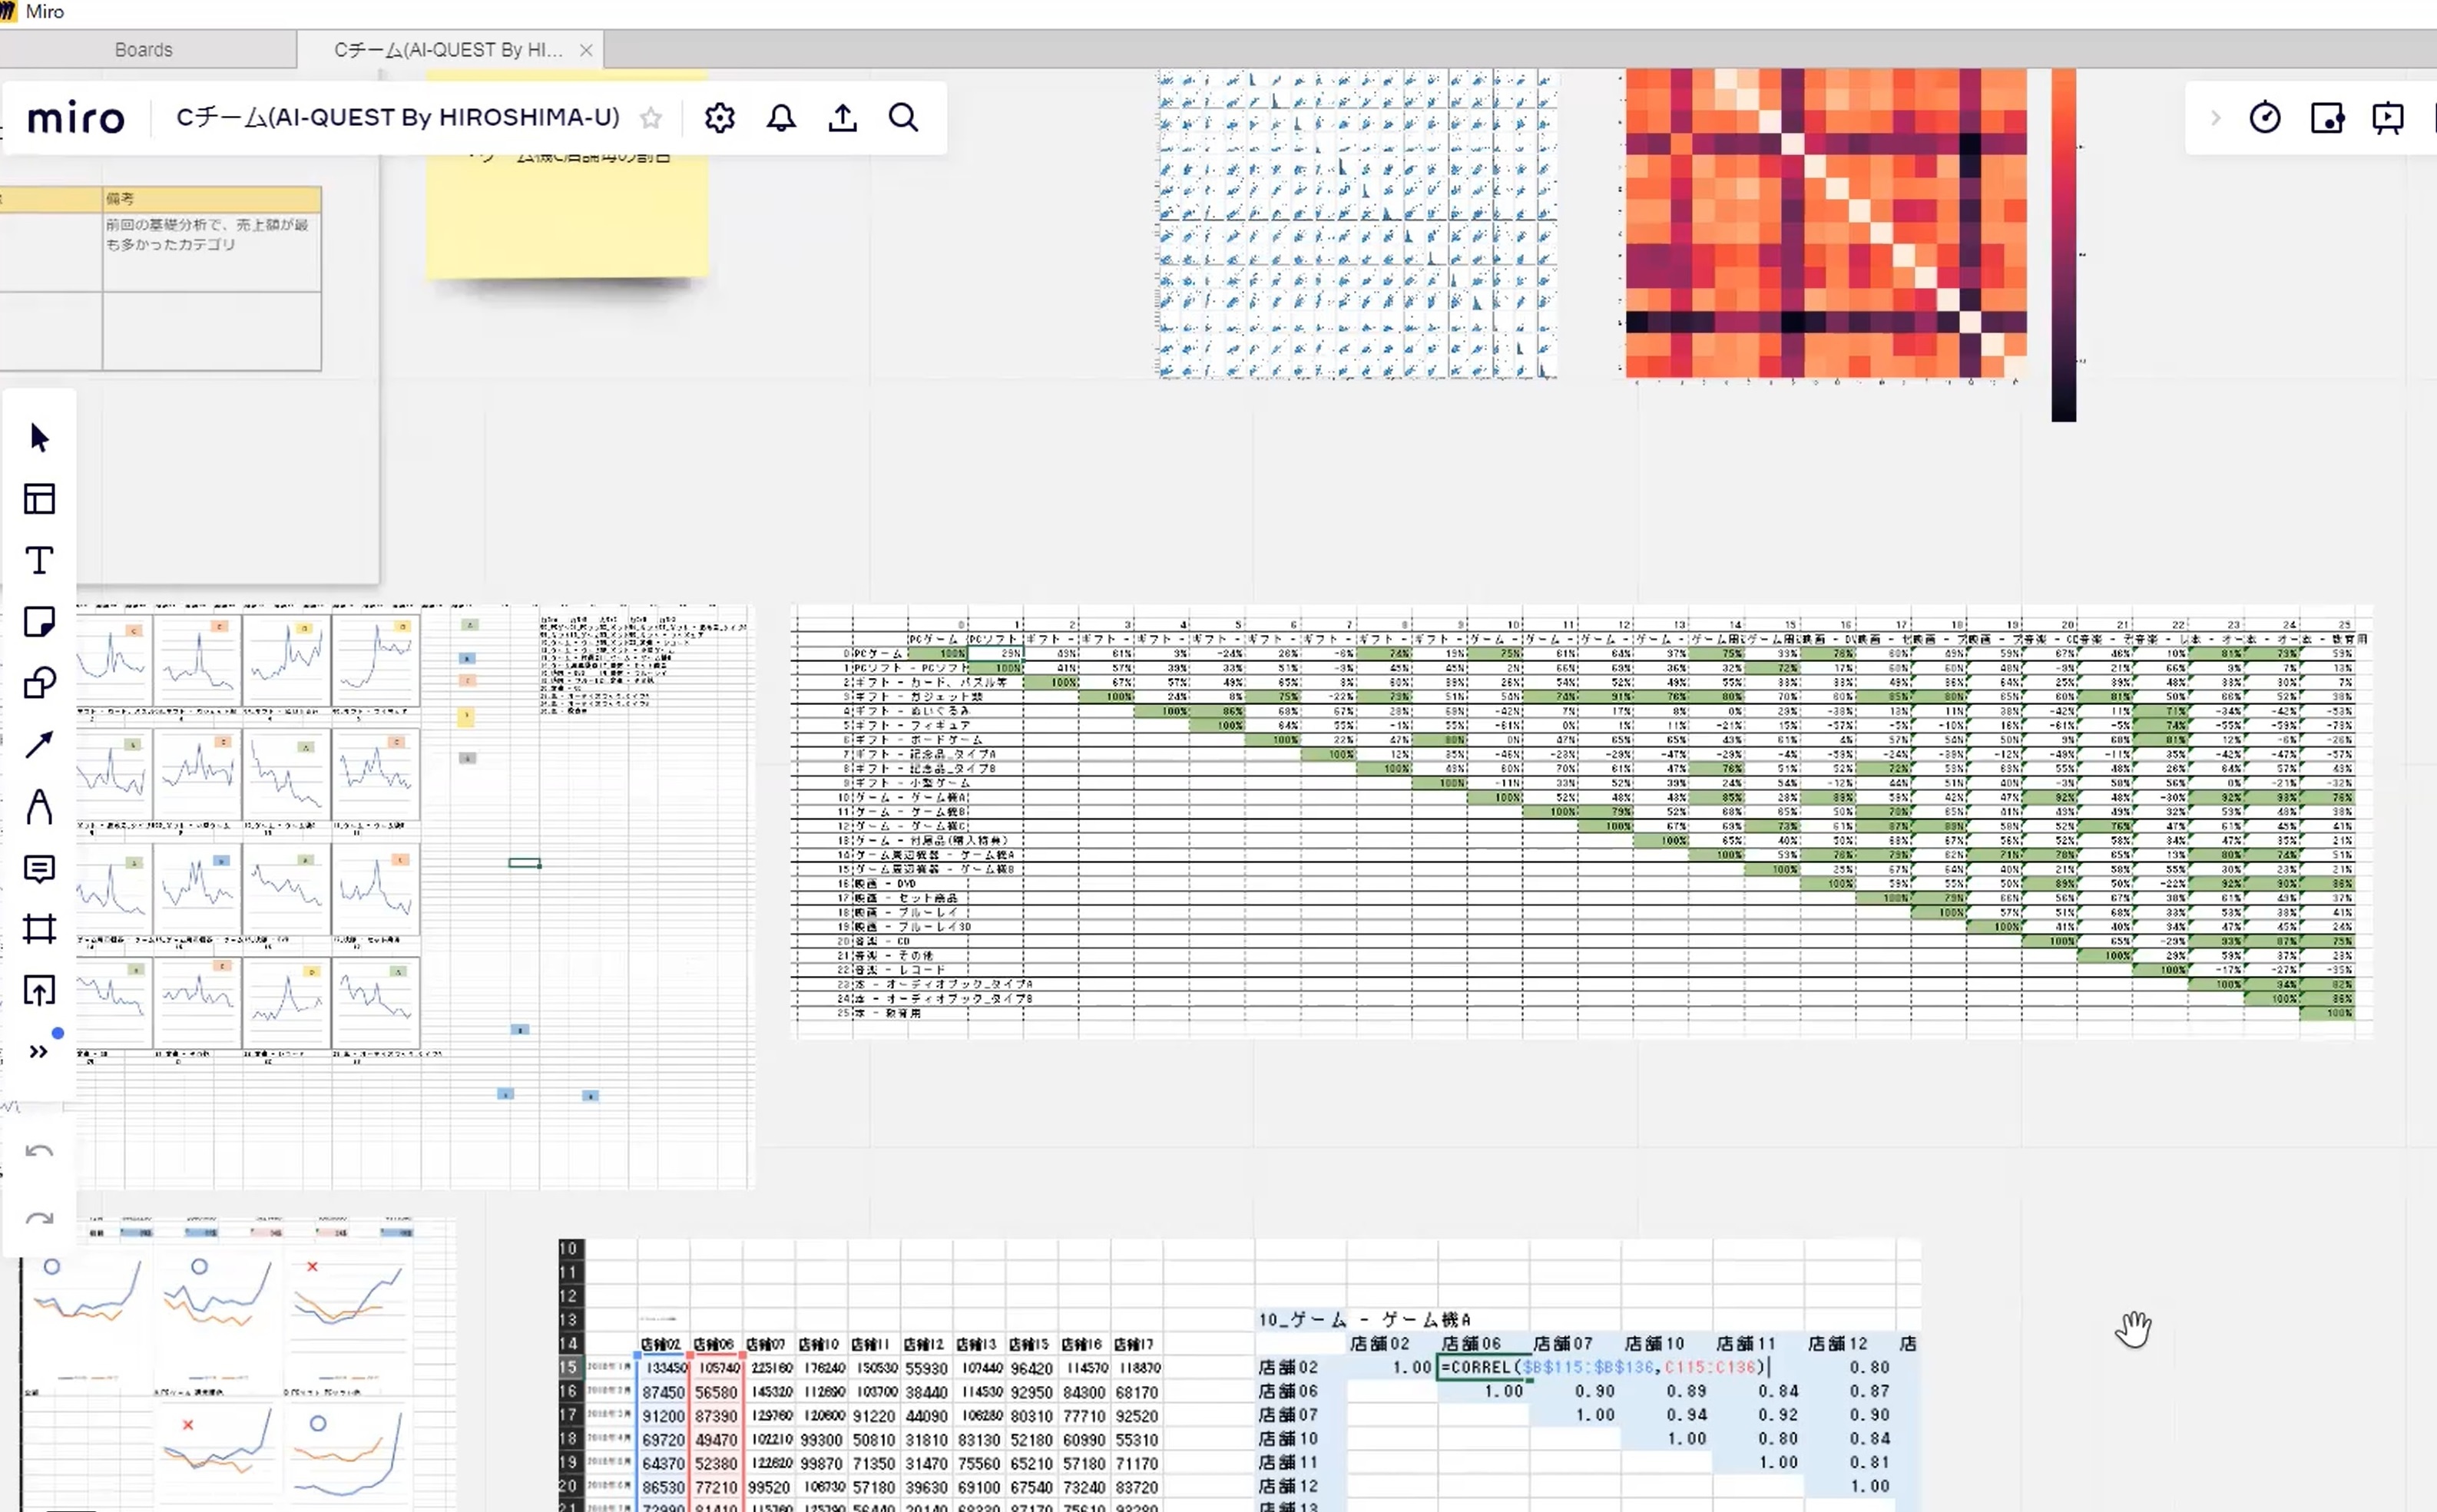Close the Cチーム board tab

[x=586, y=49]
